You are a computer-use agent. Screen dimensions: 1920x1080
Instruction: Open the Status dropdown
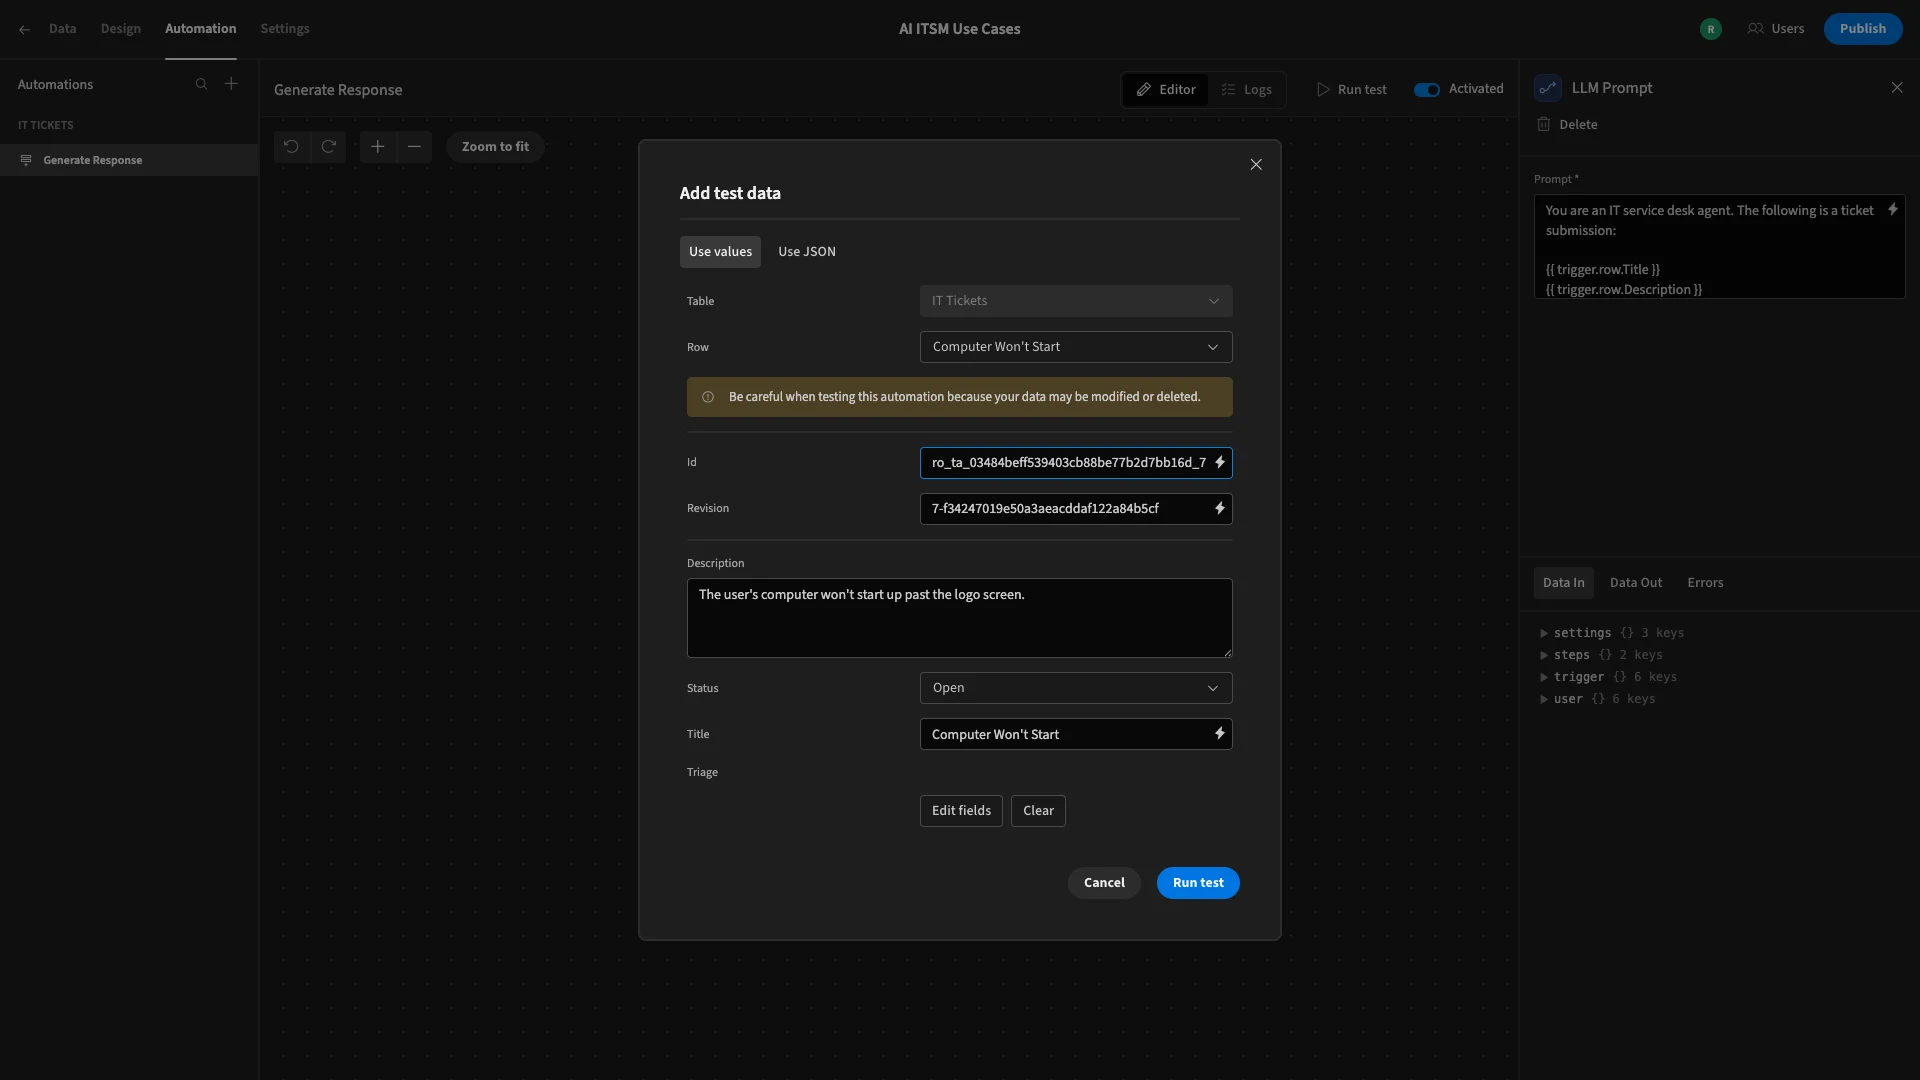pyautogui.click(x=1076, y=688)
